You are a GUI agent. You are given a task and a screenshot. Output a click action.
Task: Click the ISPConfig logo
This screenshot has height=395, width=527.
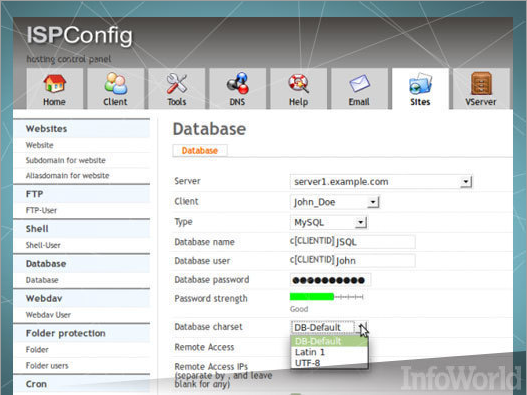point(80,35)
